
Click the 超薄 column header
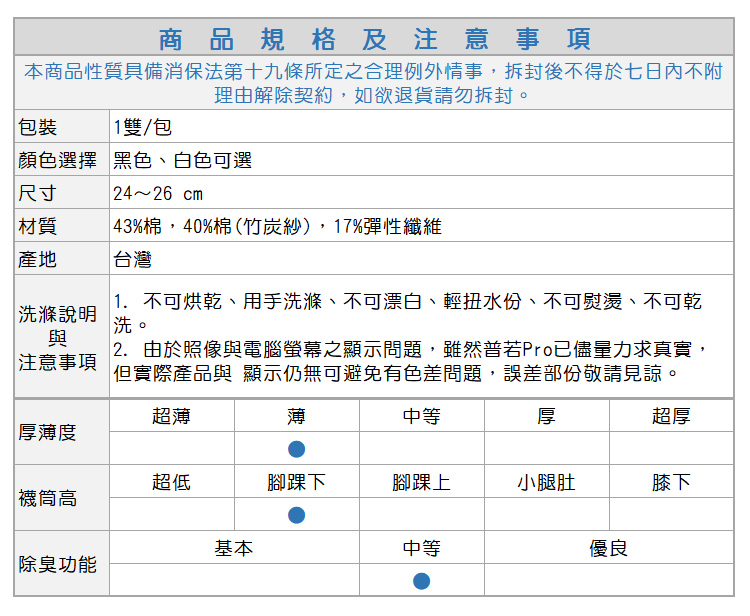coord(172,416)
